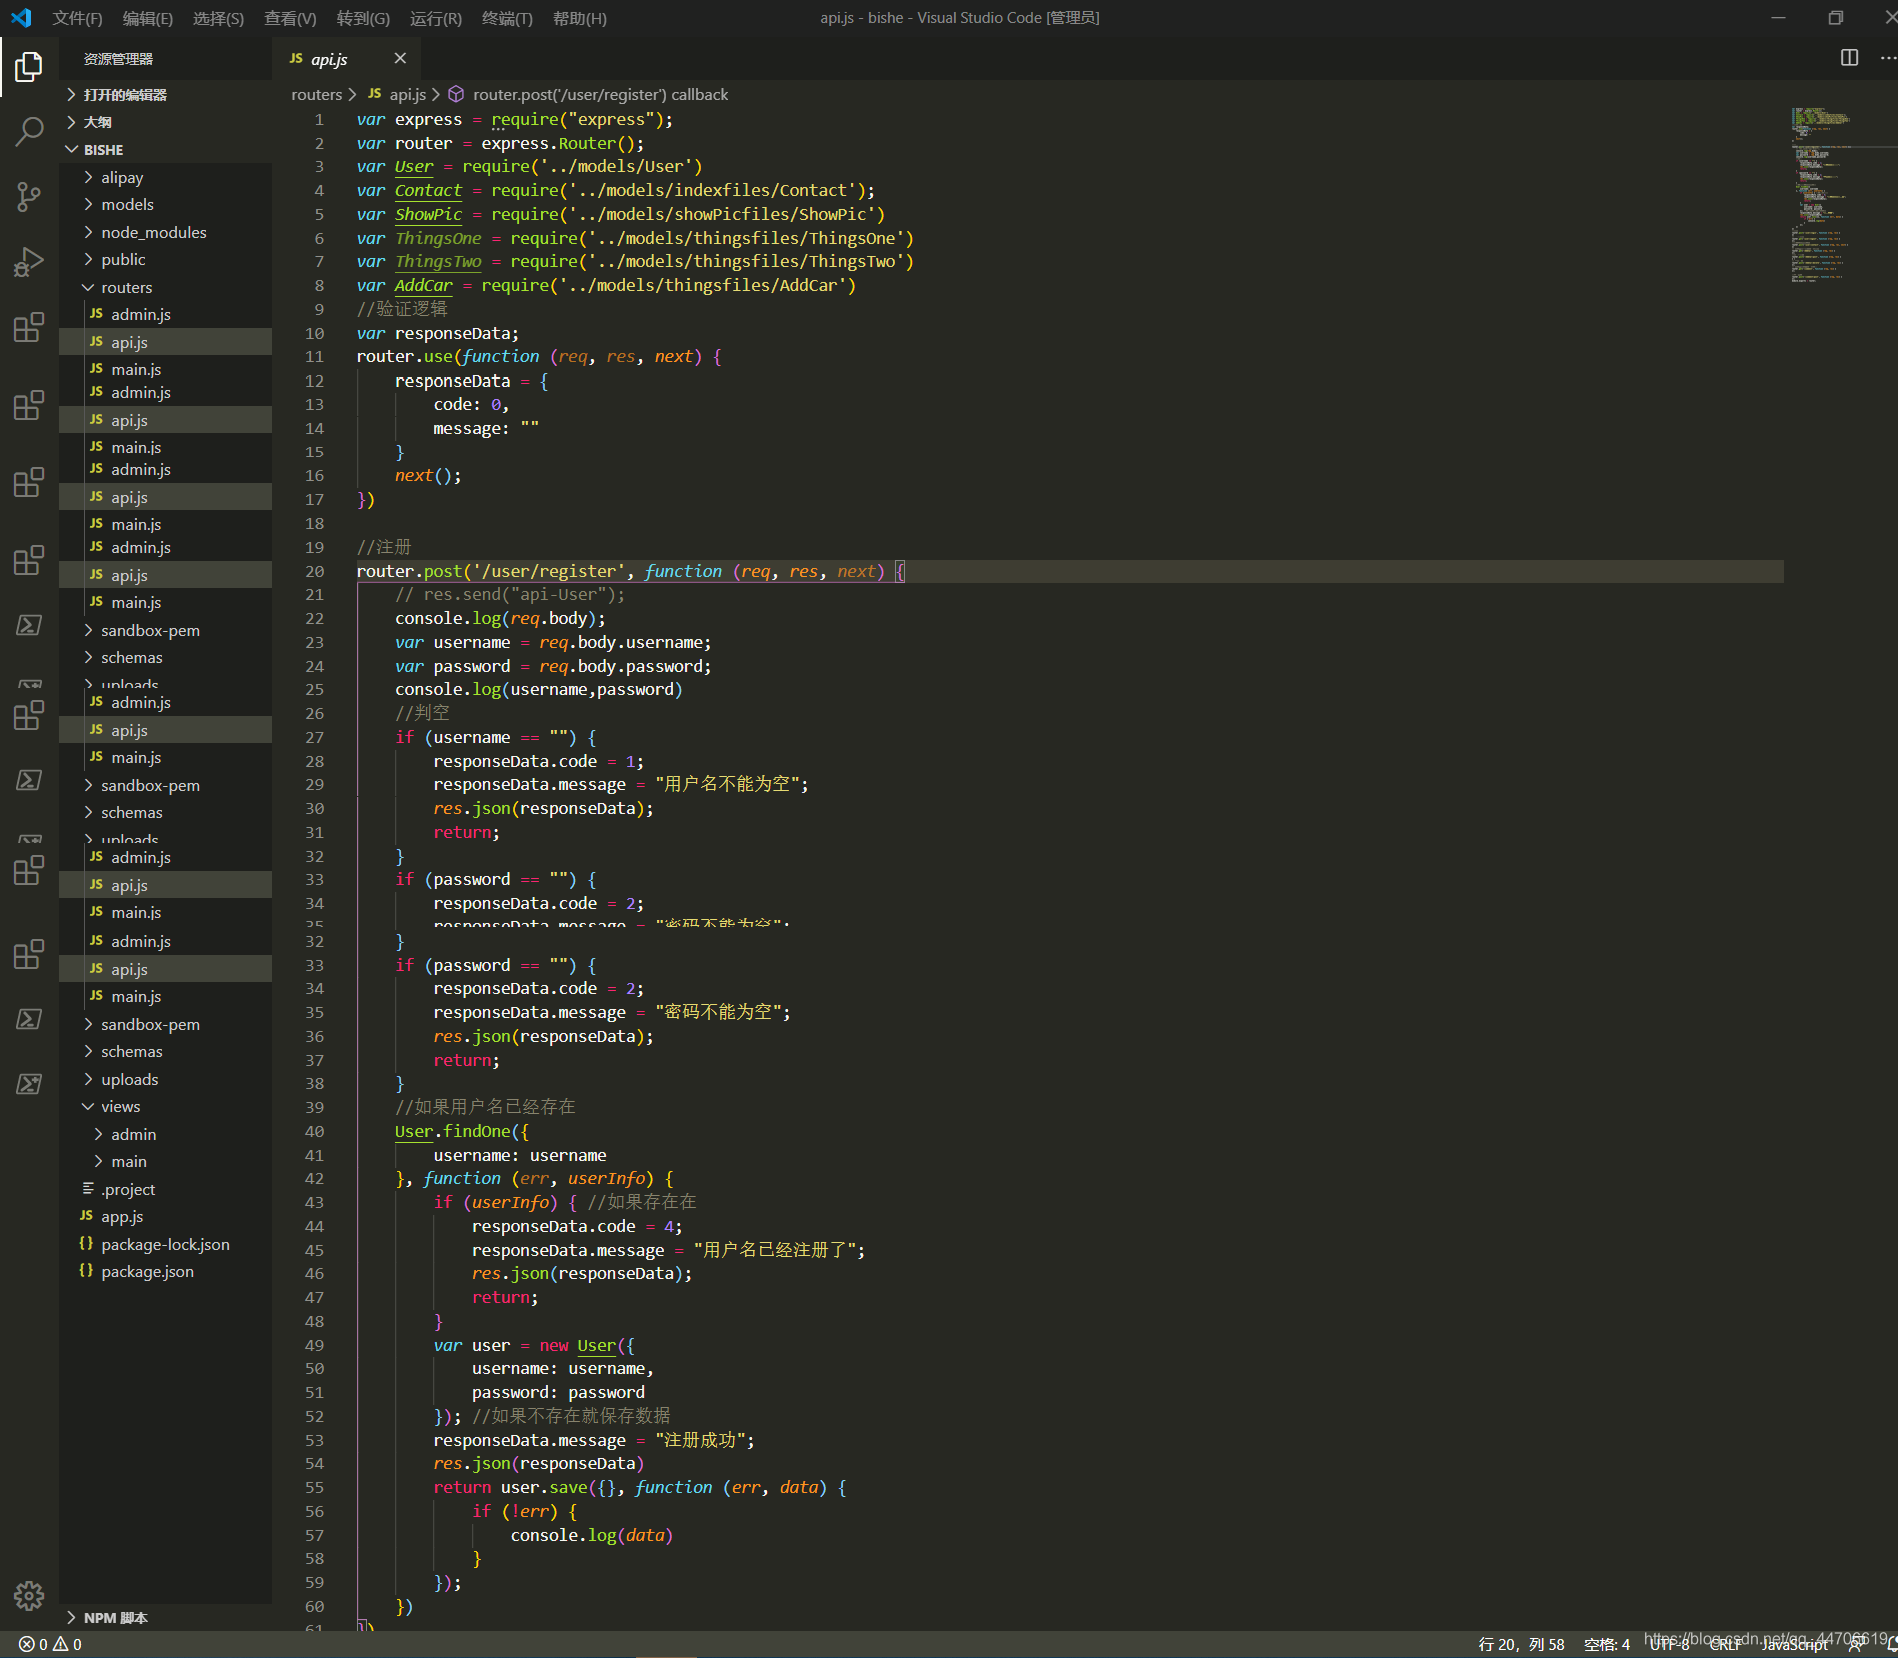Click the router.post callback breadcrumb
The image size is (1898, 1658).
[x=588, y=94]
